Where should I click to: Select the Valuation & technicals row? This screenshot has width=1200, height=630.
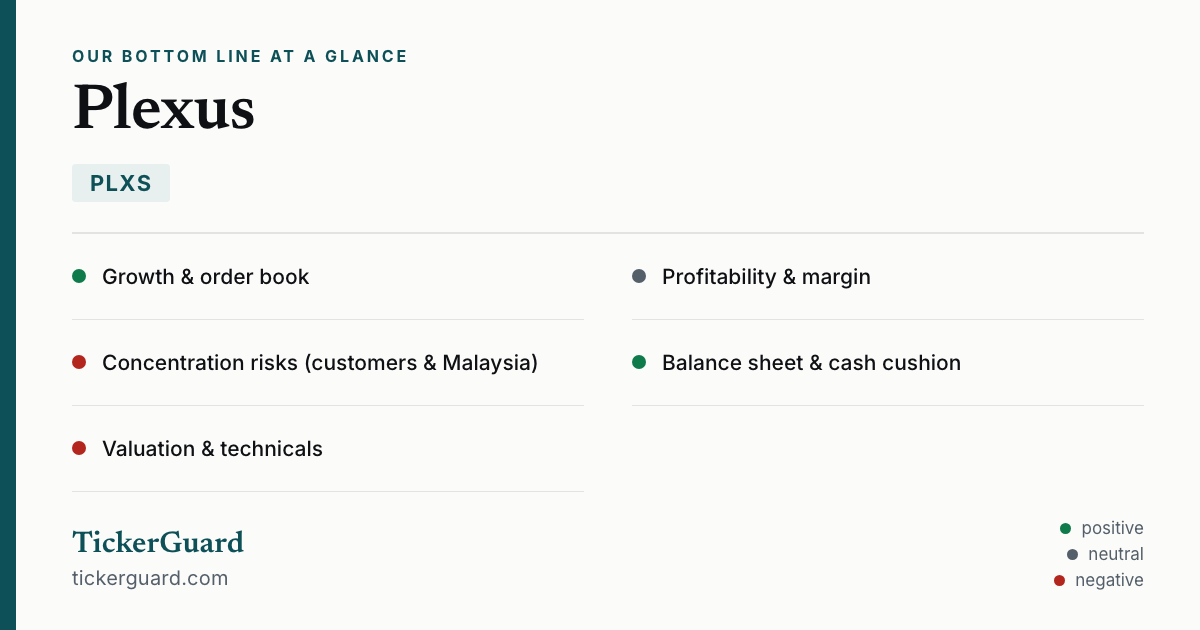click(x=328, y=449)
